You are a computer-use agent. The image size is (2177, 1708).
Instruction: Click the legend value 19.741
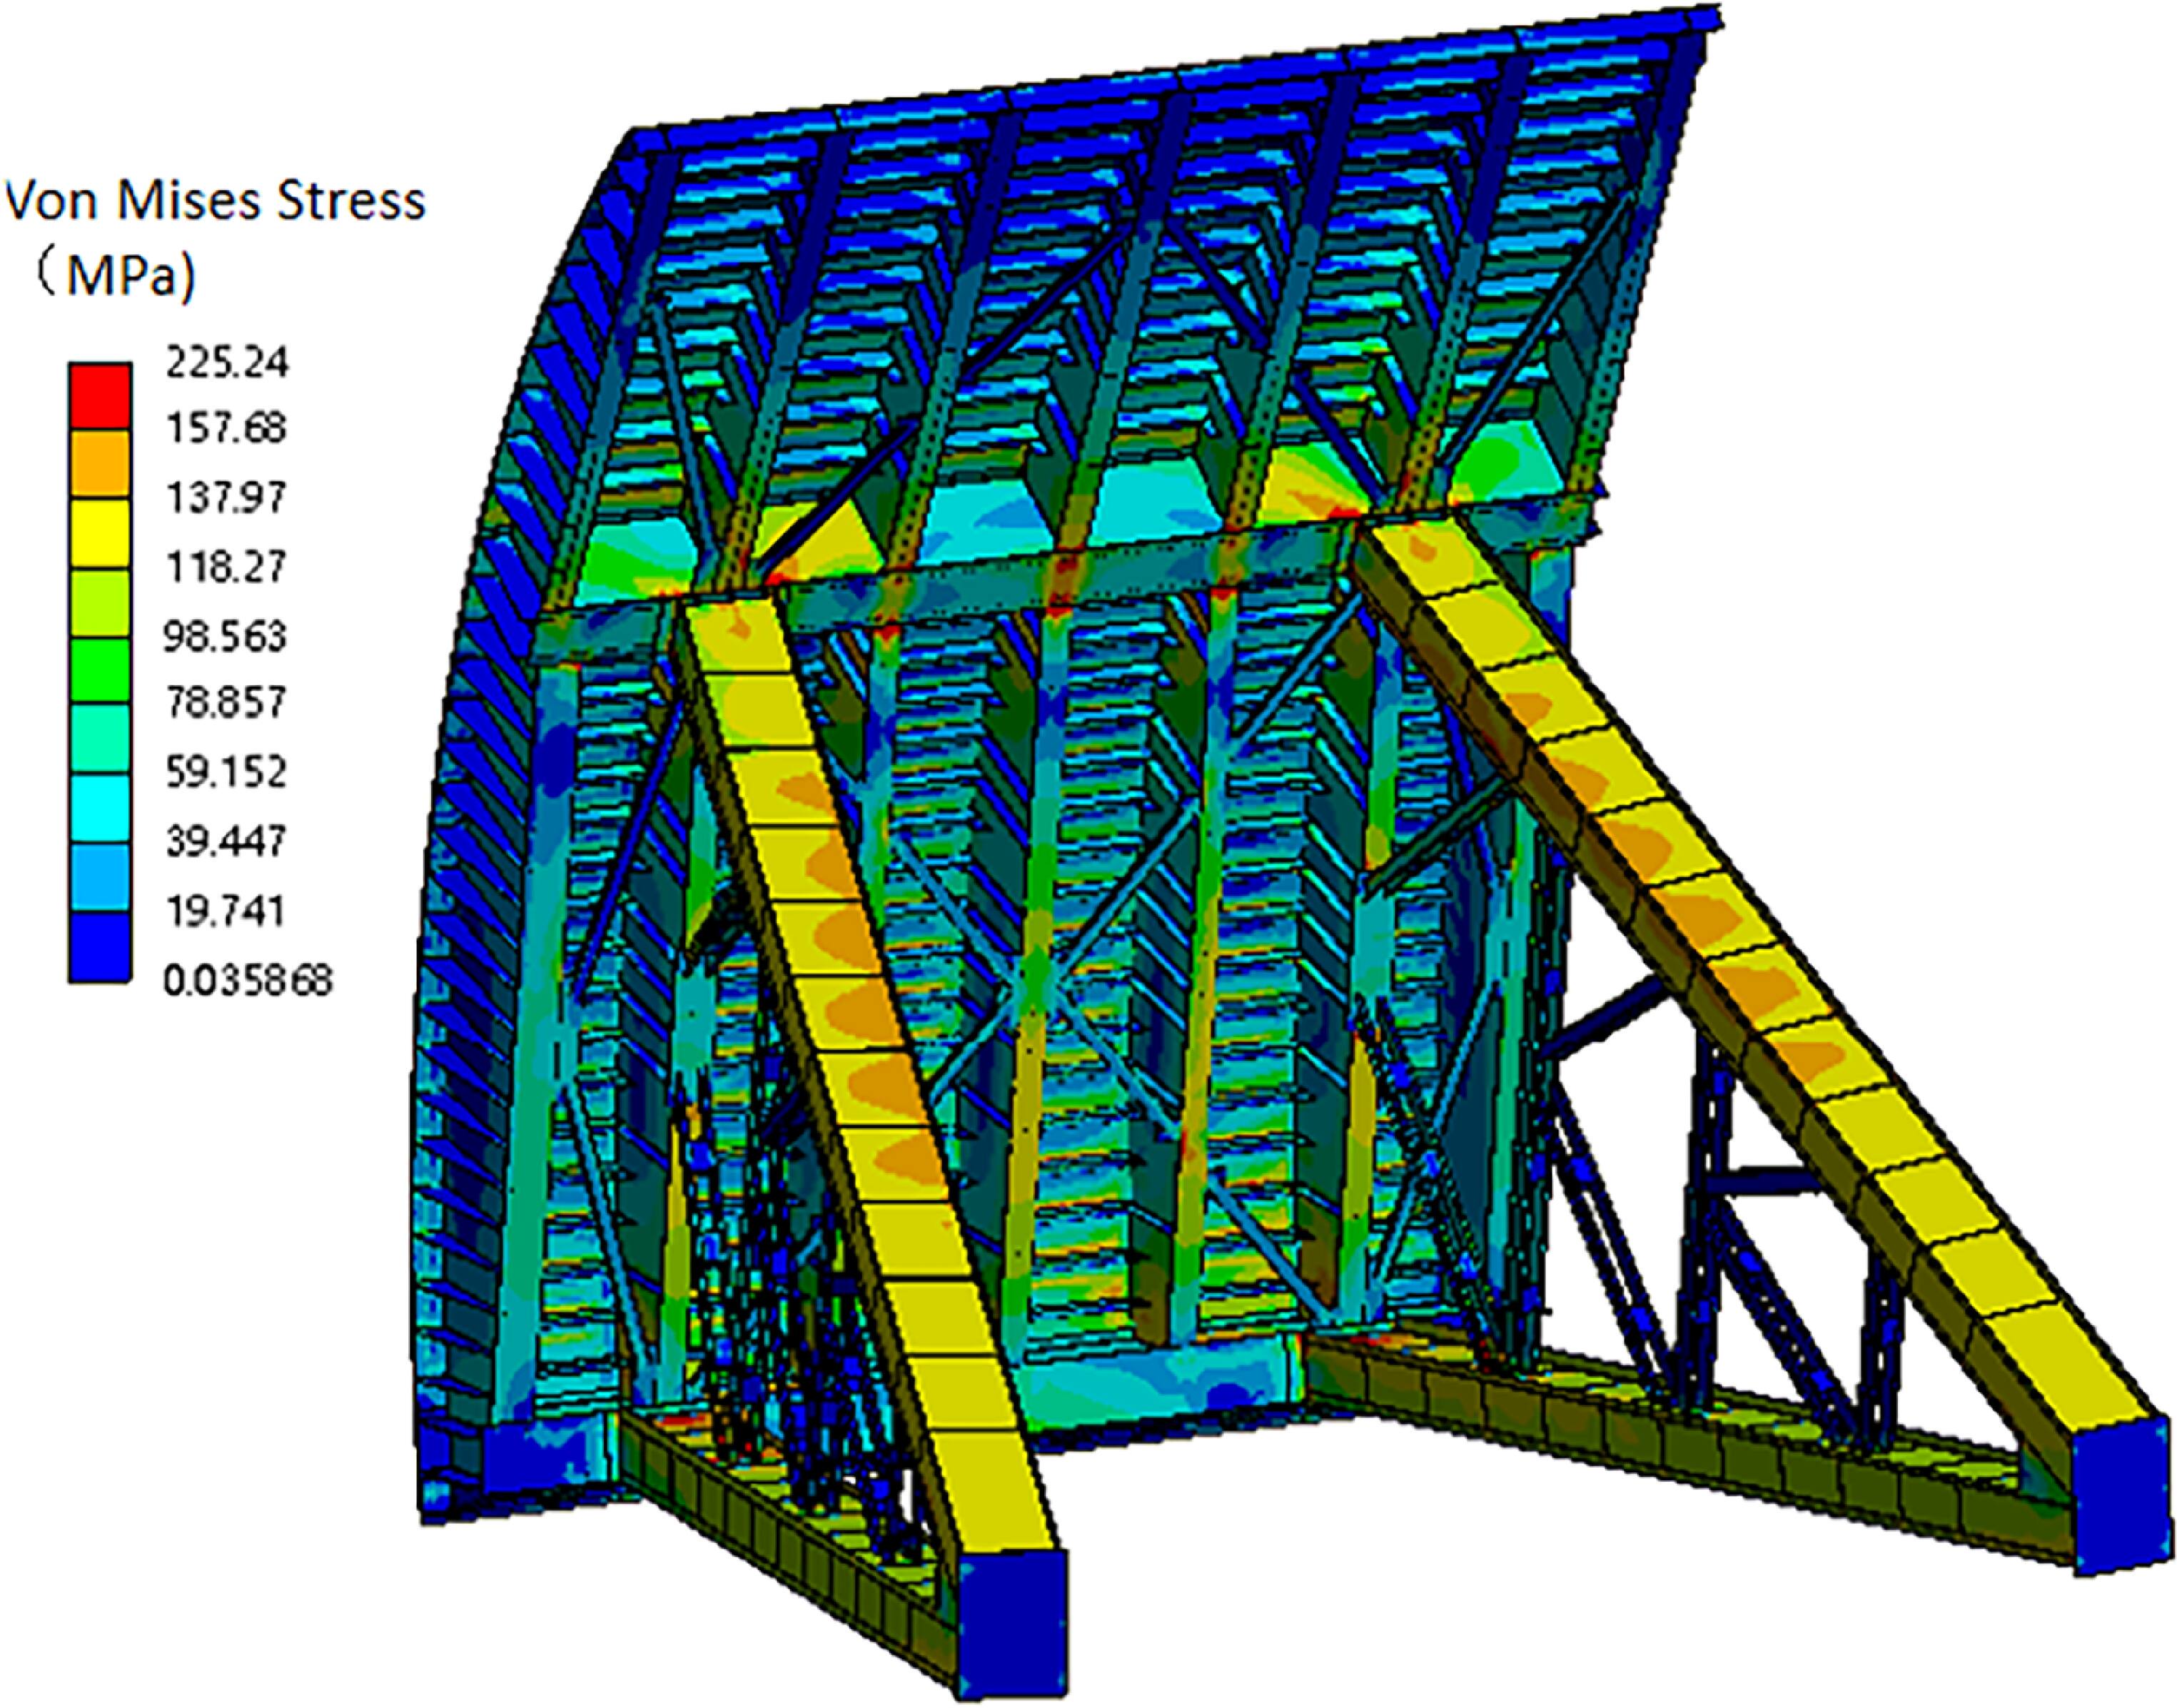[226, 911]
